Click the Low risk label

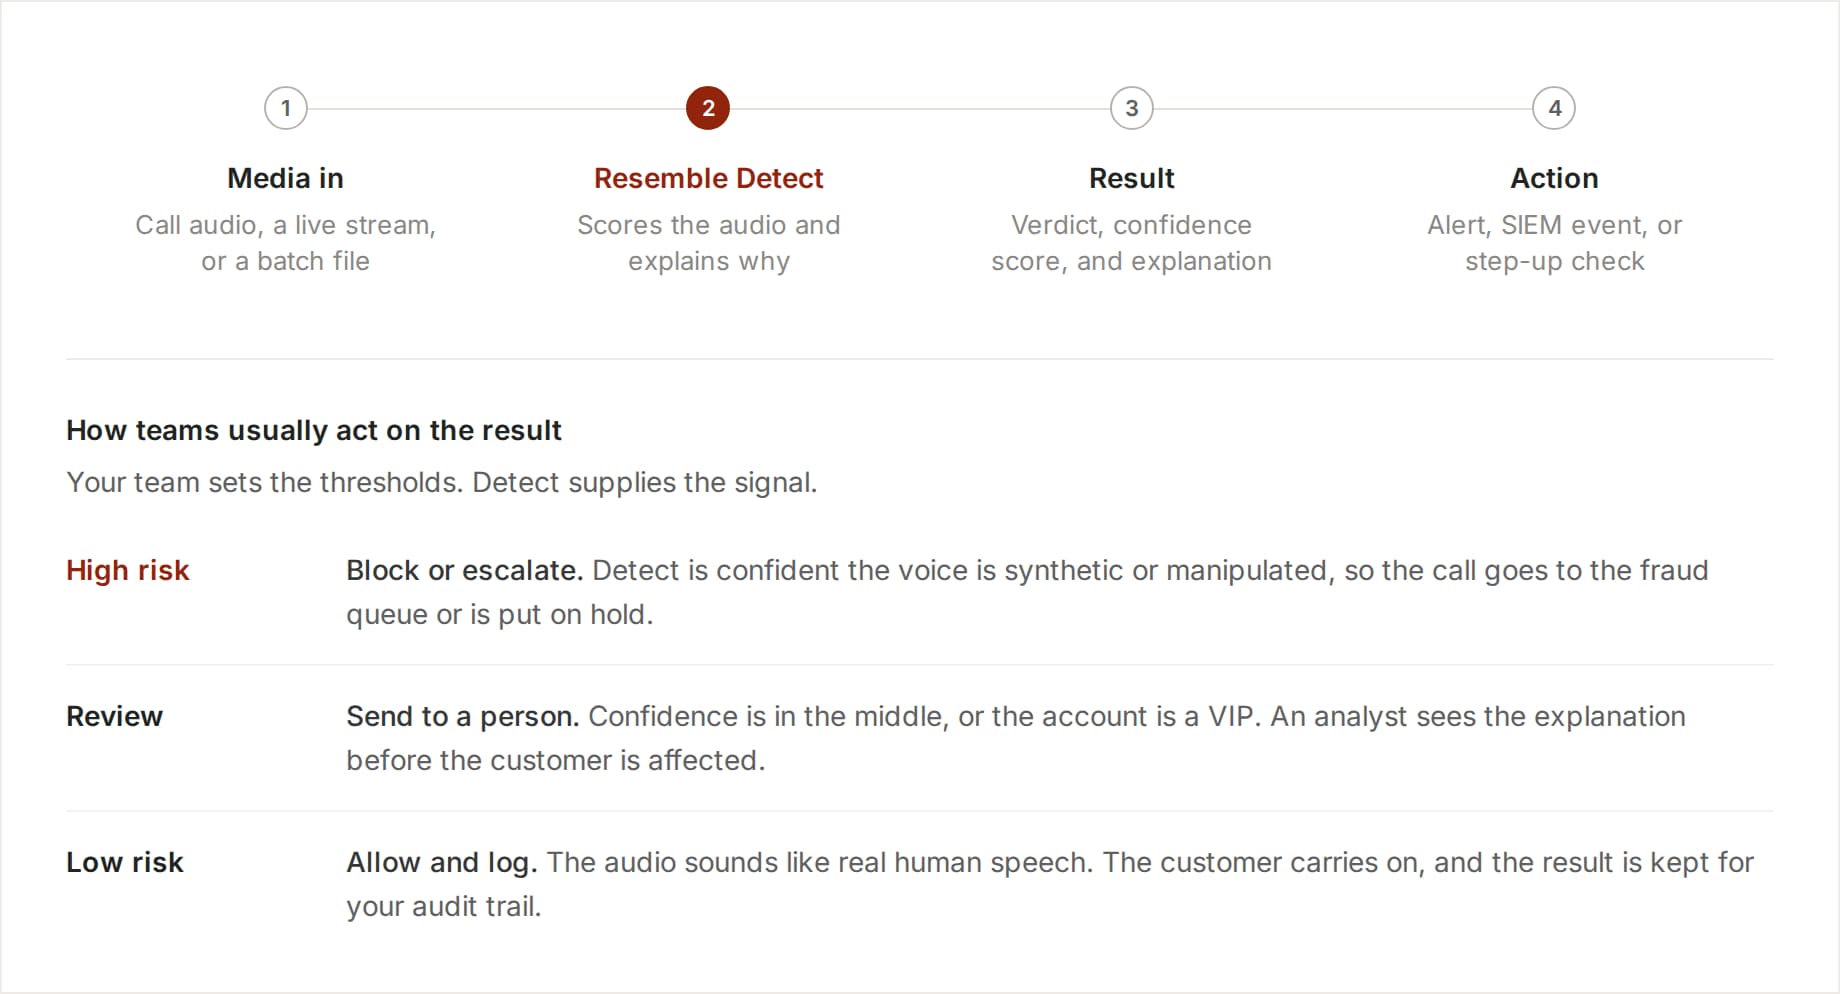click(125, 862)
